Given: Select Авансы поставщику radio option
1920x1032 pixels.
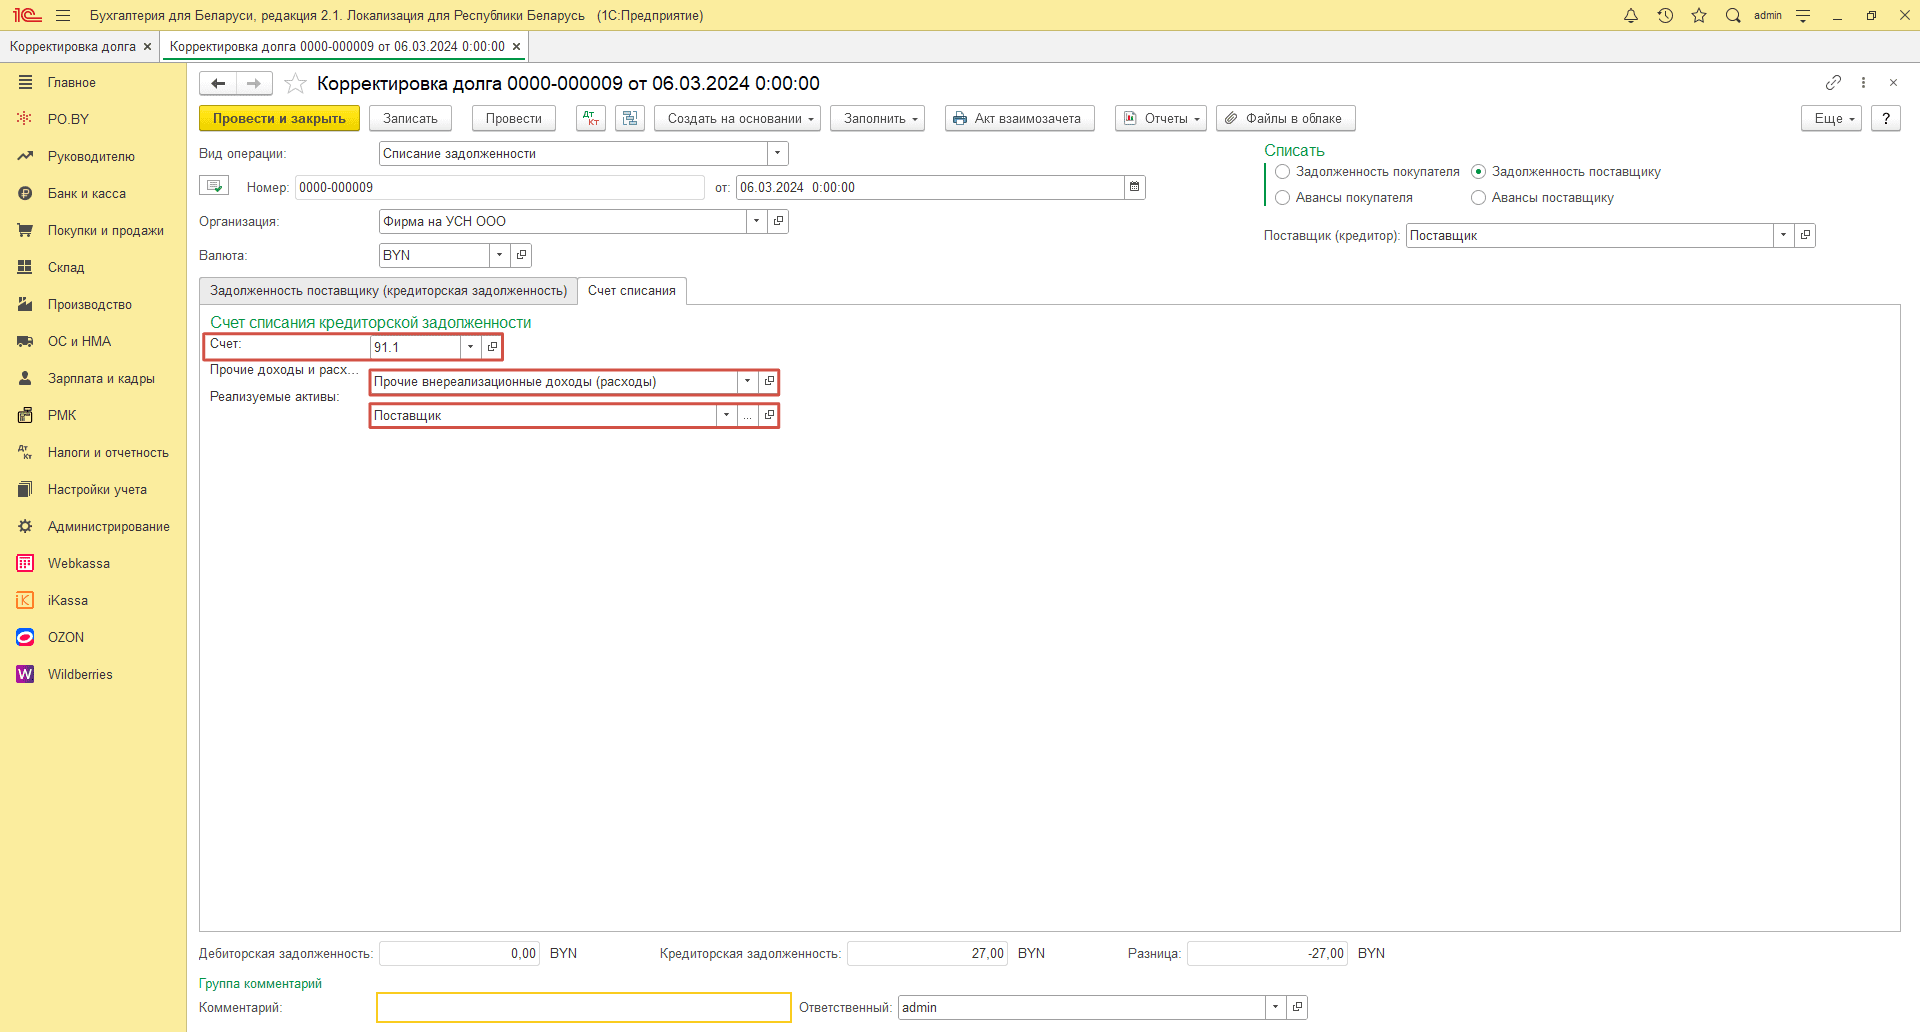Looking at the screenshot, I should pos(1478,198).
